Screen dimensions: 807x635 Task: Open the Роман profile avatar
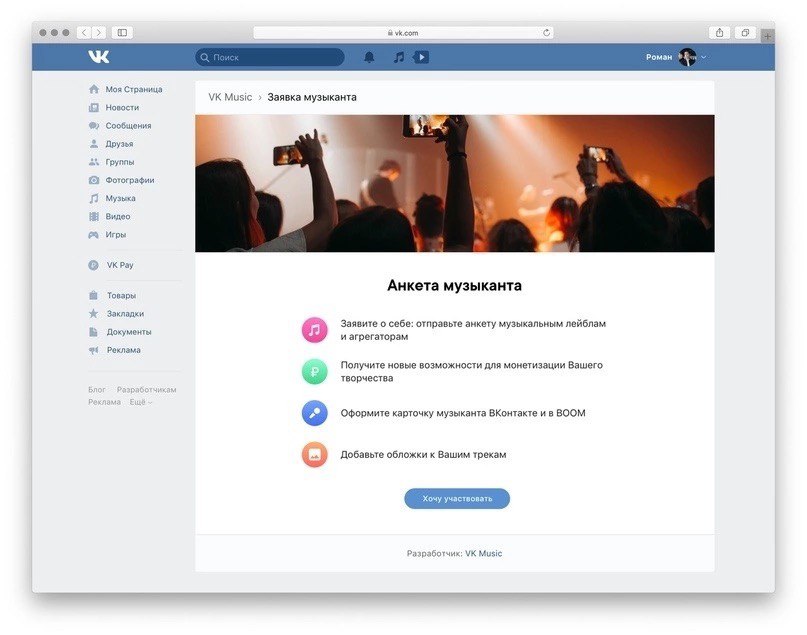coord(687,57)
